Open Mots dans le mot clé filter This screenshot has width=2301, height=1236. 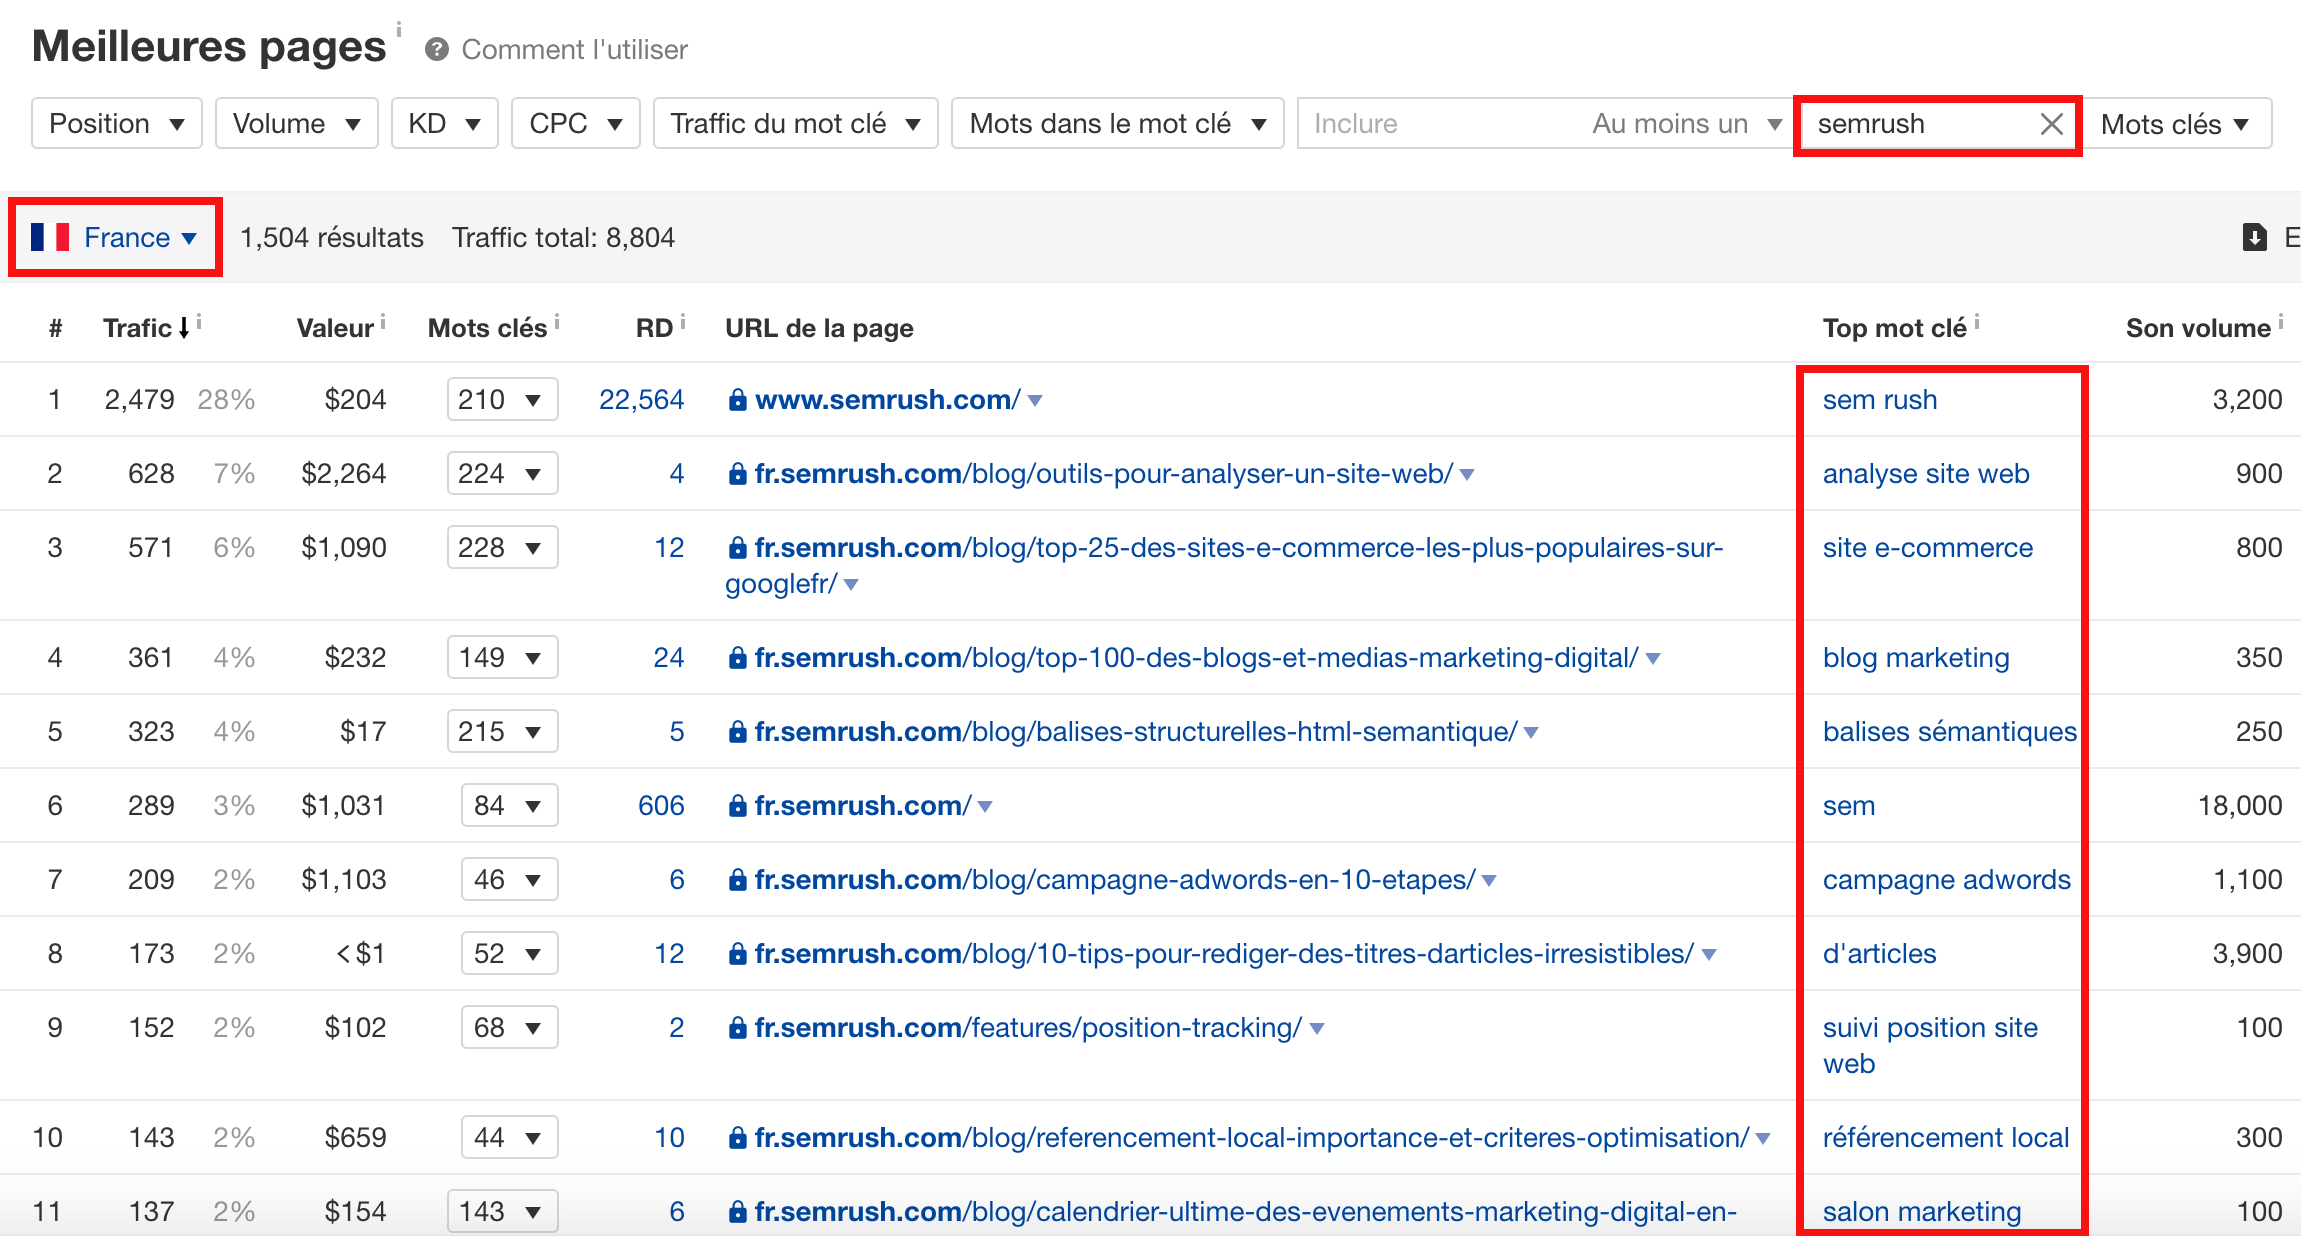click(x=1118, y=123)
